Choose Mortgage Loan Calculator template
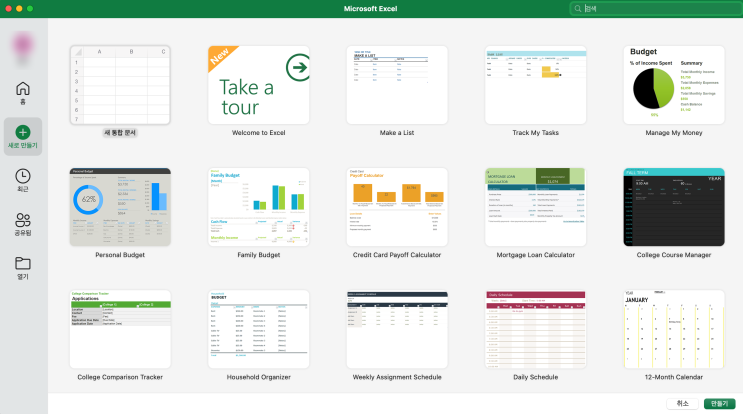Viewport: 743px width, 414px height. [x=535, y=207]
